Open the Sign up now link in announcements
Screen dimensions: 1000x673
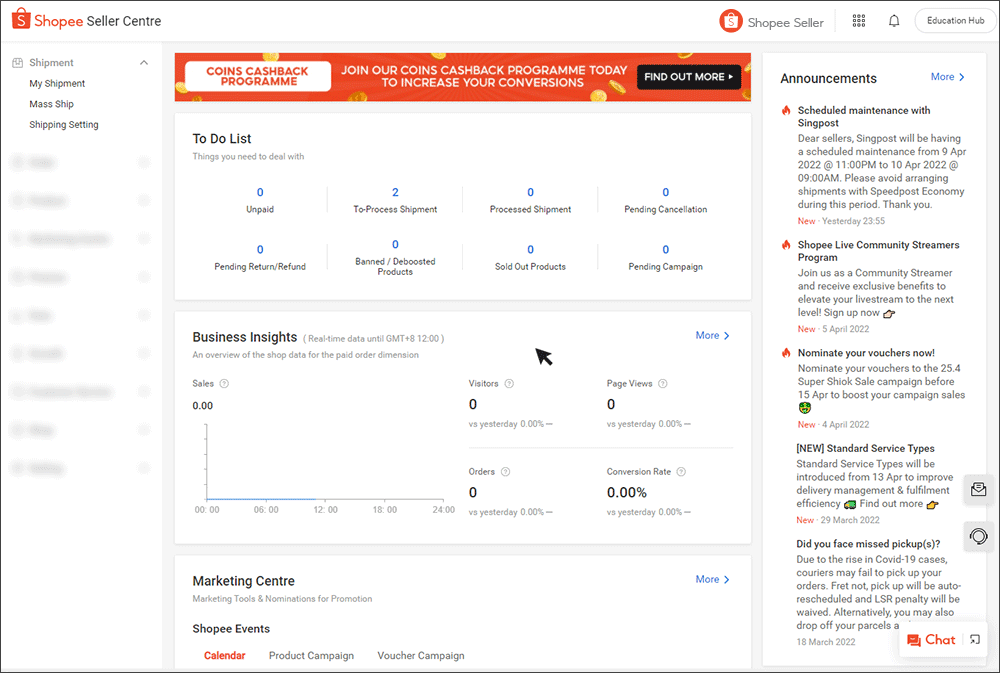[x=852, y=312]
